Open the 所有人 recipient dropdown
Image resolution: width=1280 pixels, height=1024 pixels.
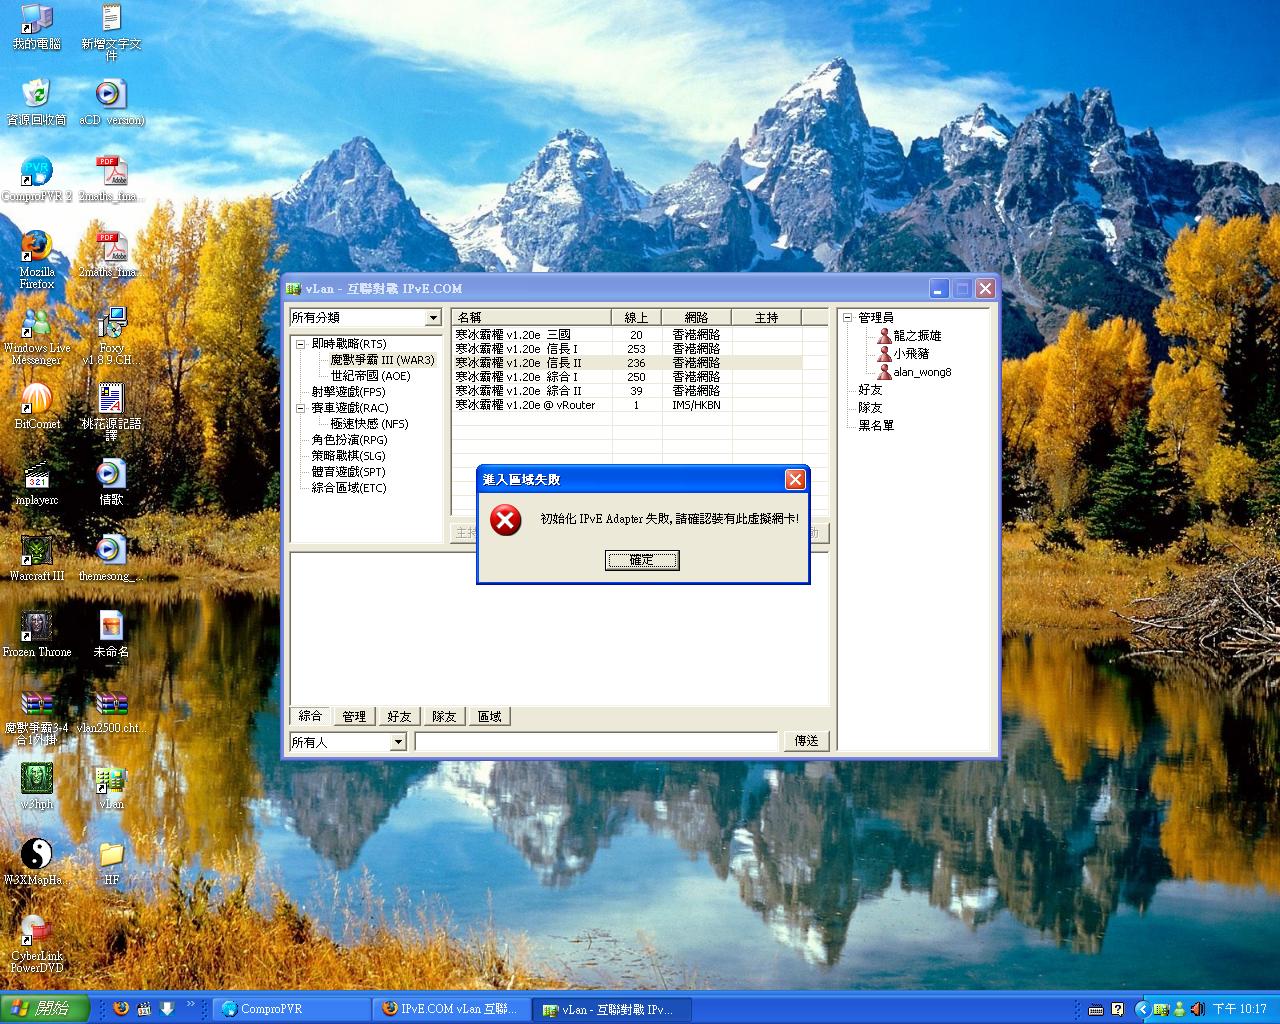(x=398, y=742)
